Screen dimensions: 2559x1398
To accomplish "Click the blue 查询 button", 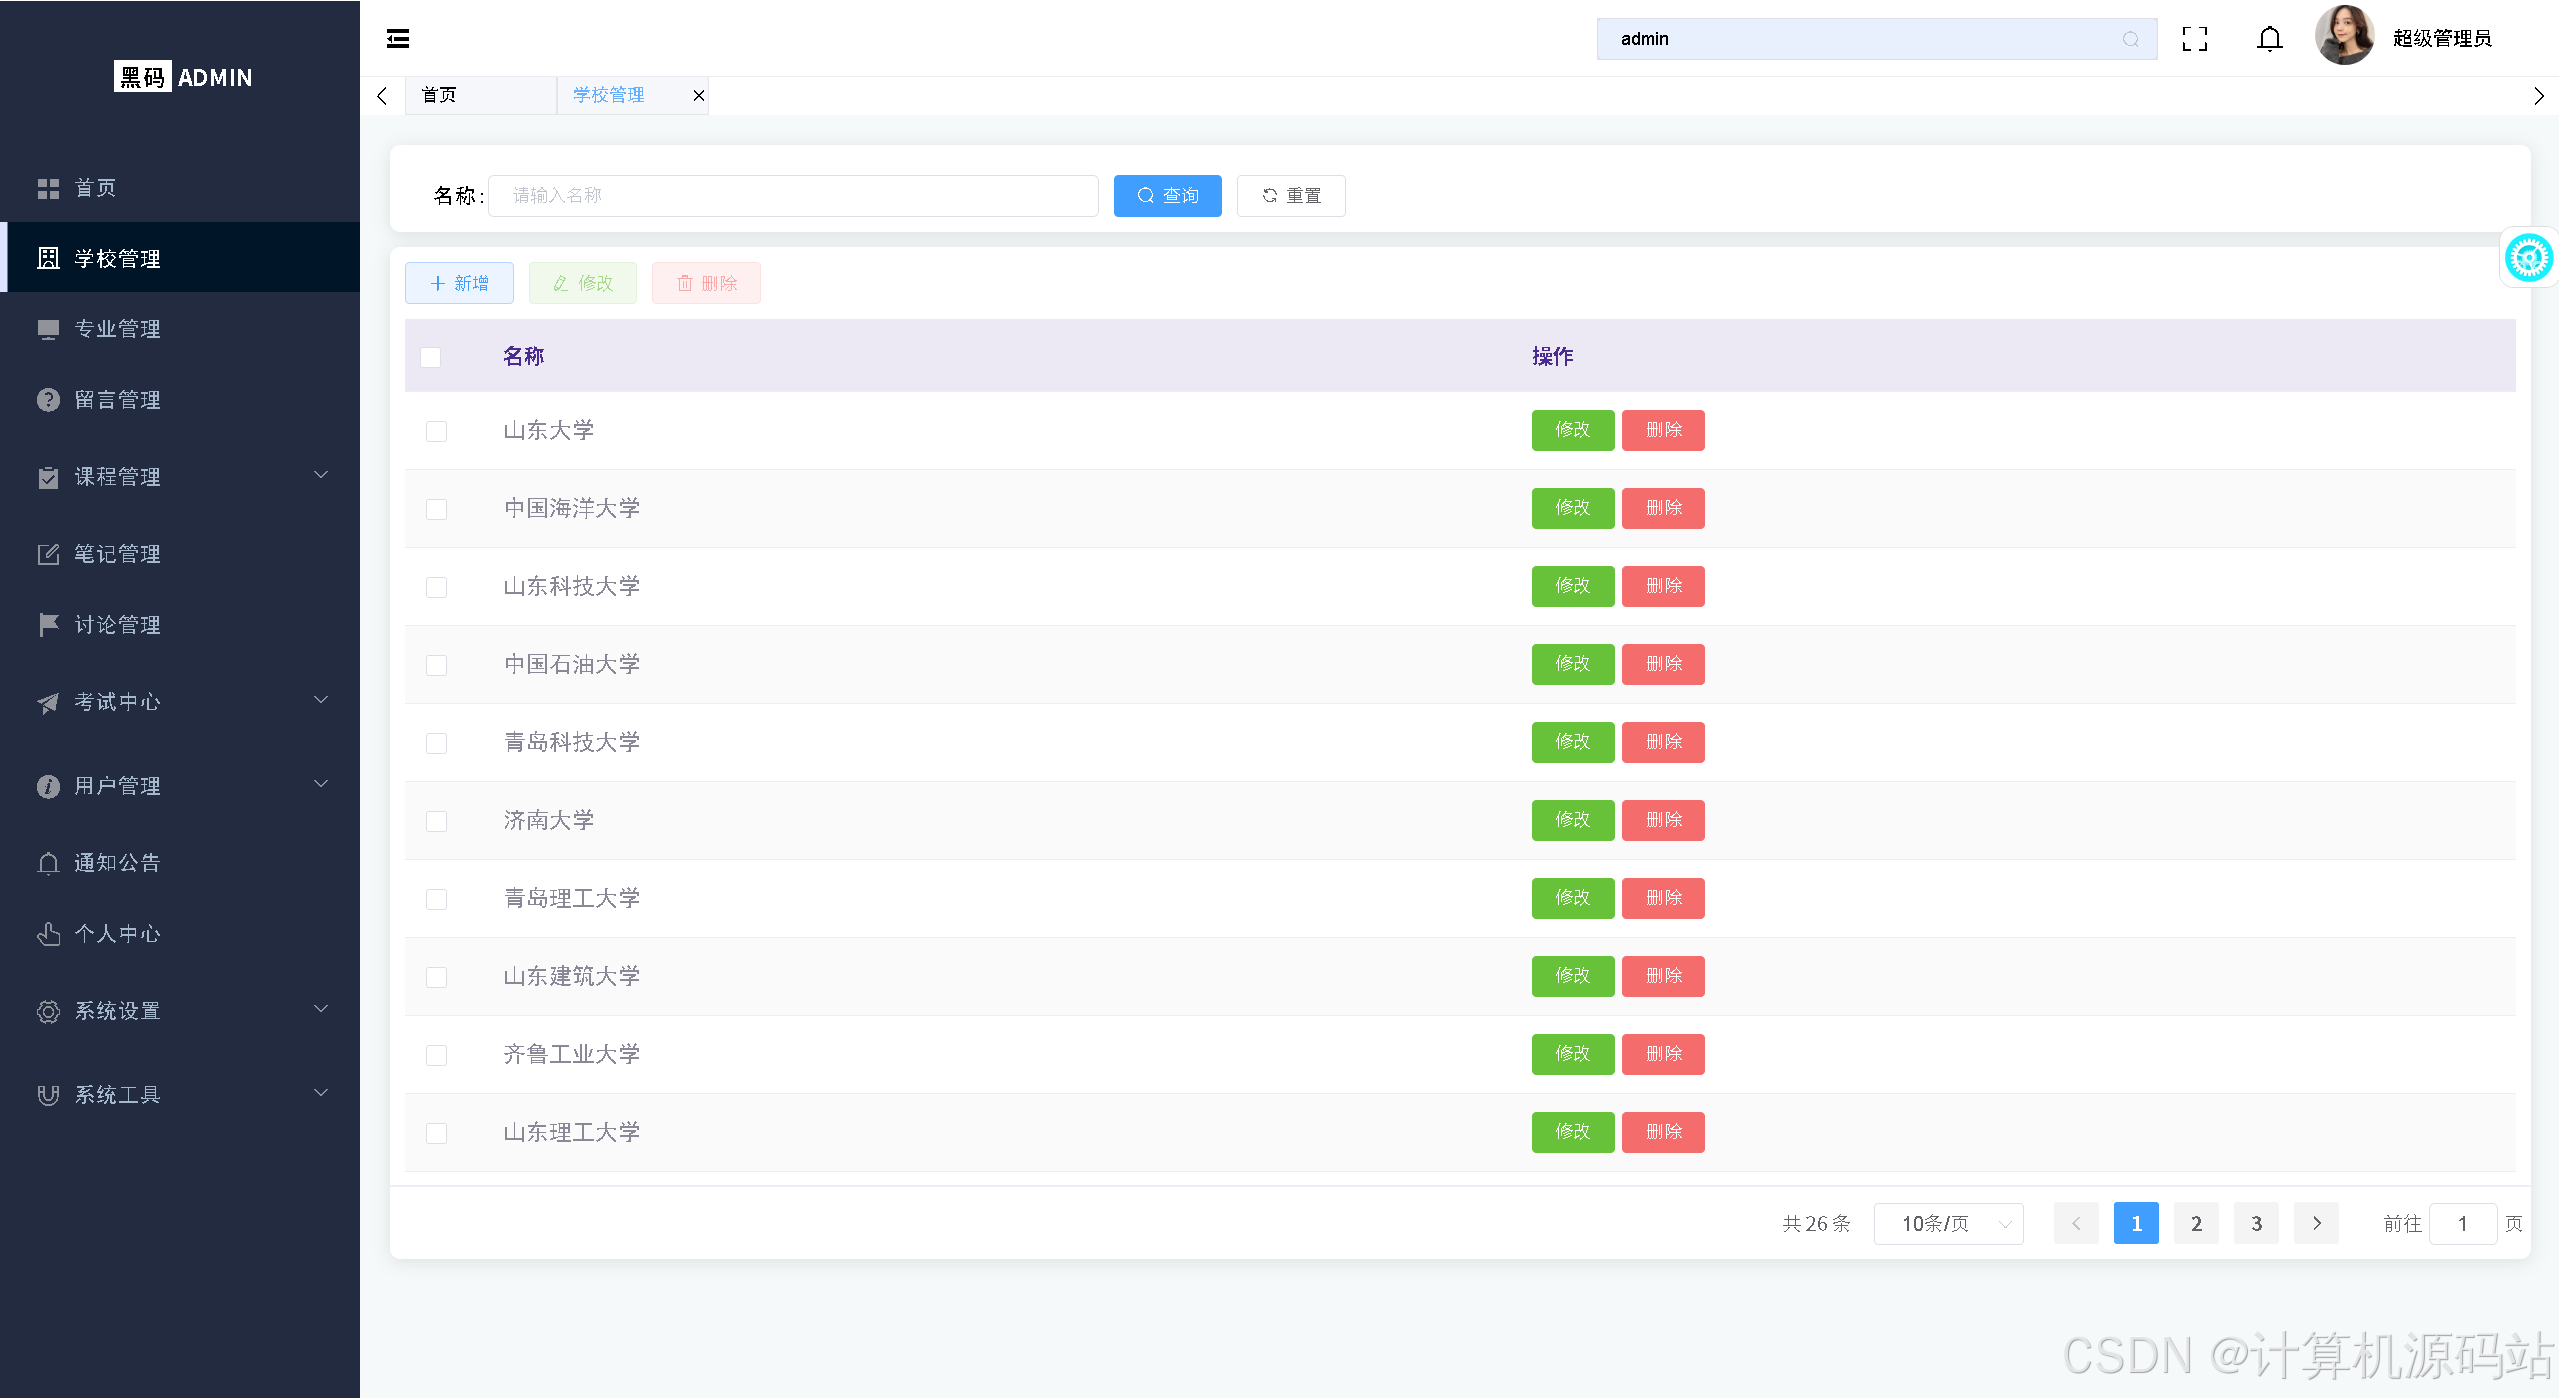I will (x=1167, y=196).
